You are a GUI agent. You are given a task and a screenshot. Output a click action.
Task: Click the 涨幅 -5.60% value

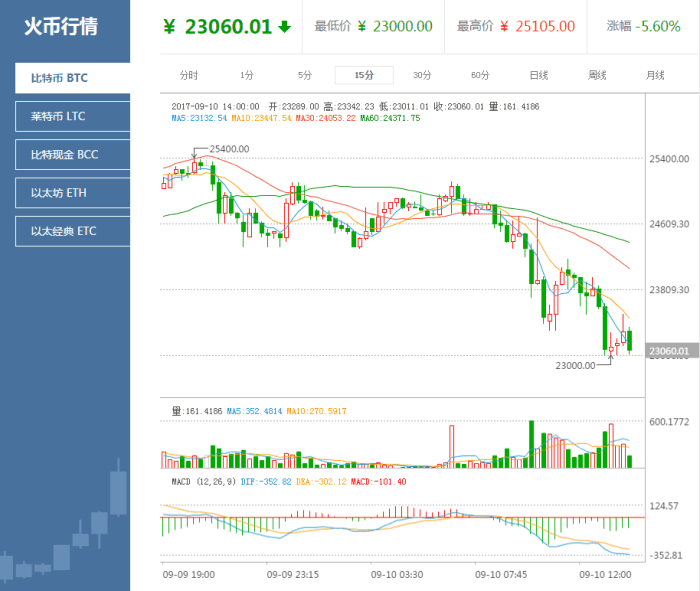(658, 26)
